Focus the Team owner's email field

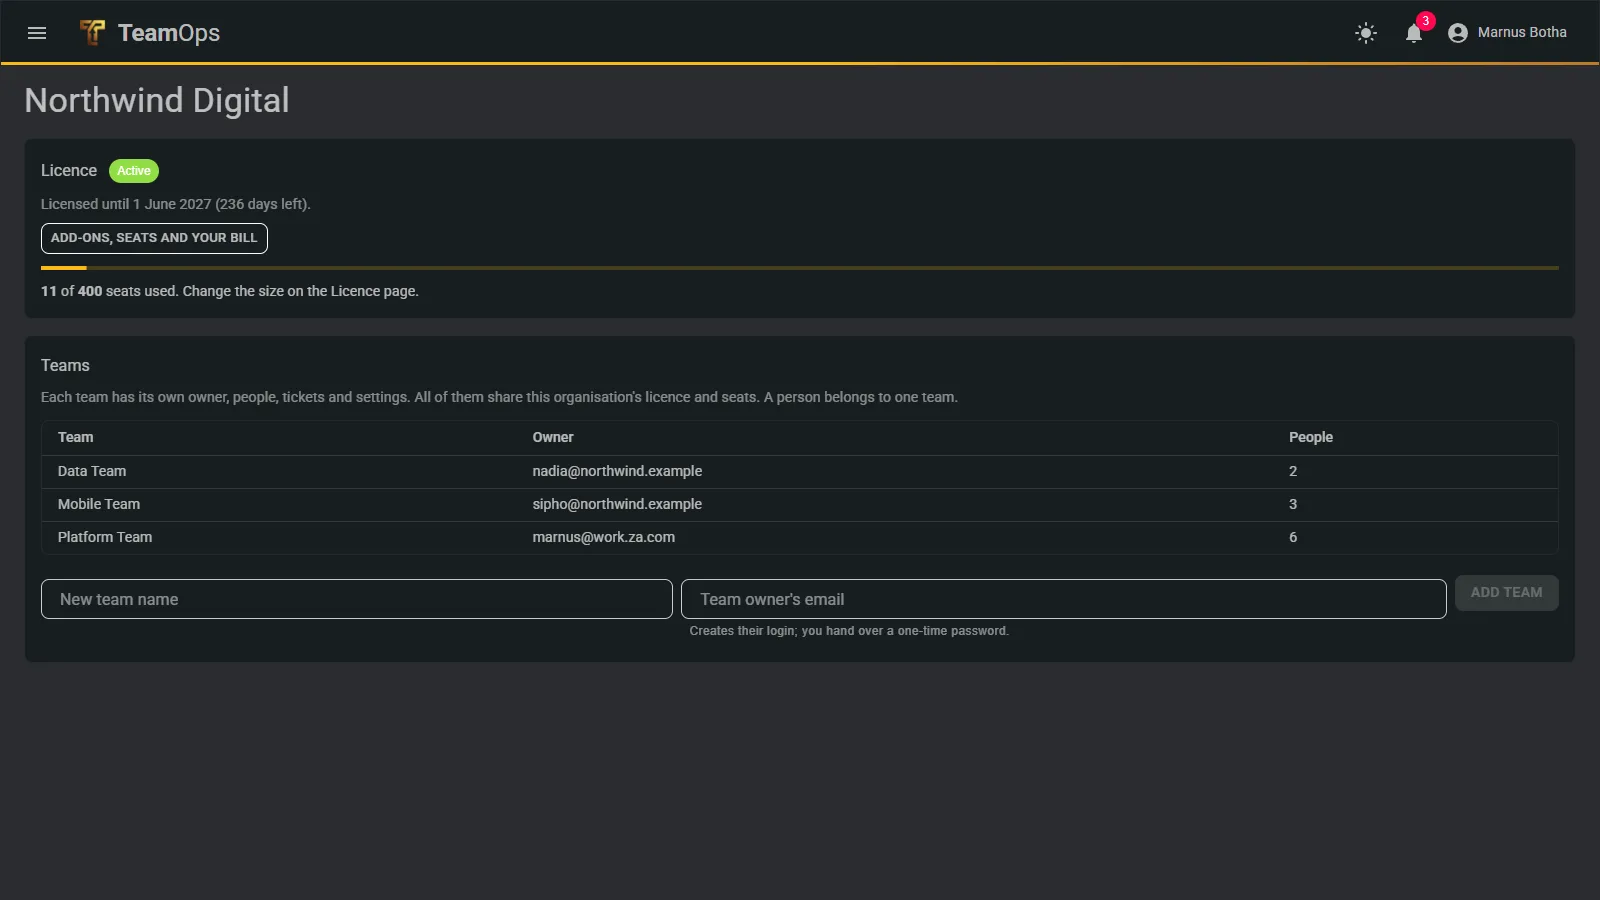(x=1064, y=599)
